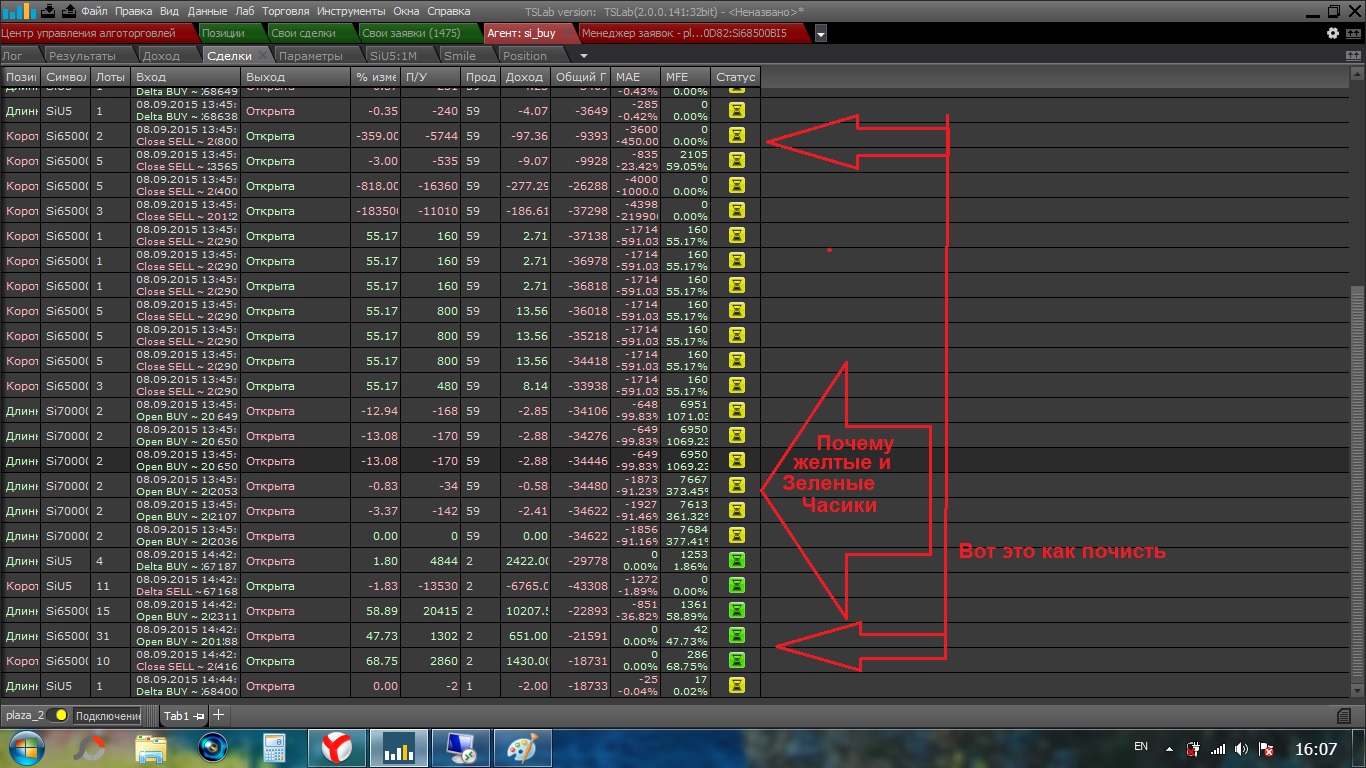1366x768 pixels.
Task: Click the green status icon in the -22893 row
Action: 737,610
